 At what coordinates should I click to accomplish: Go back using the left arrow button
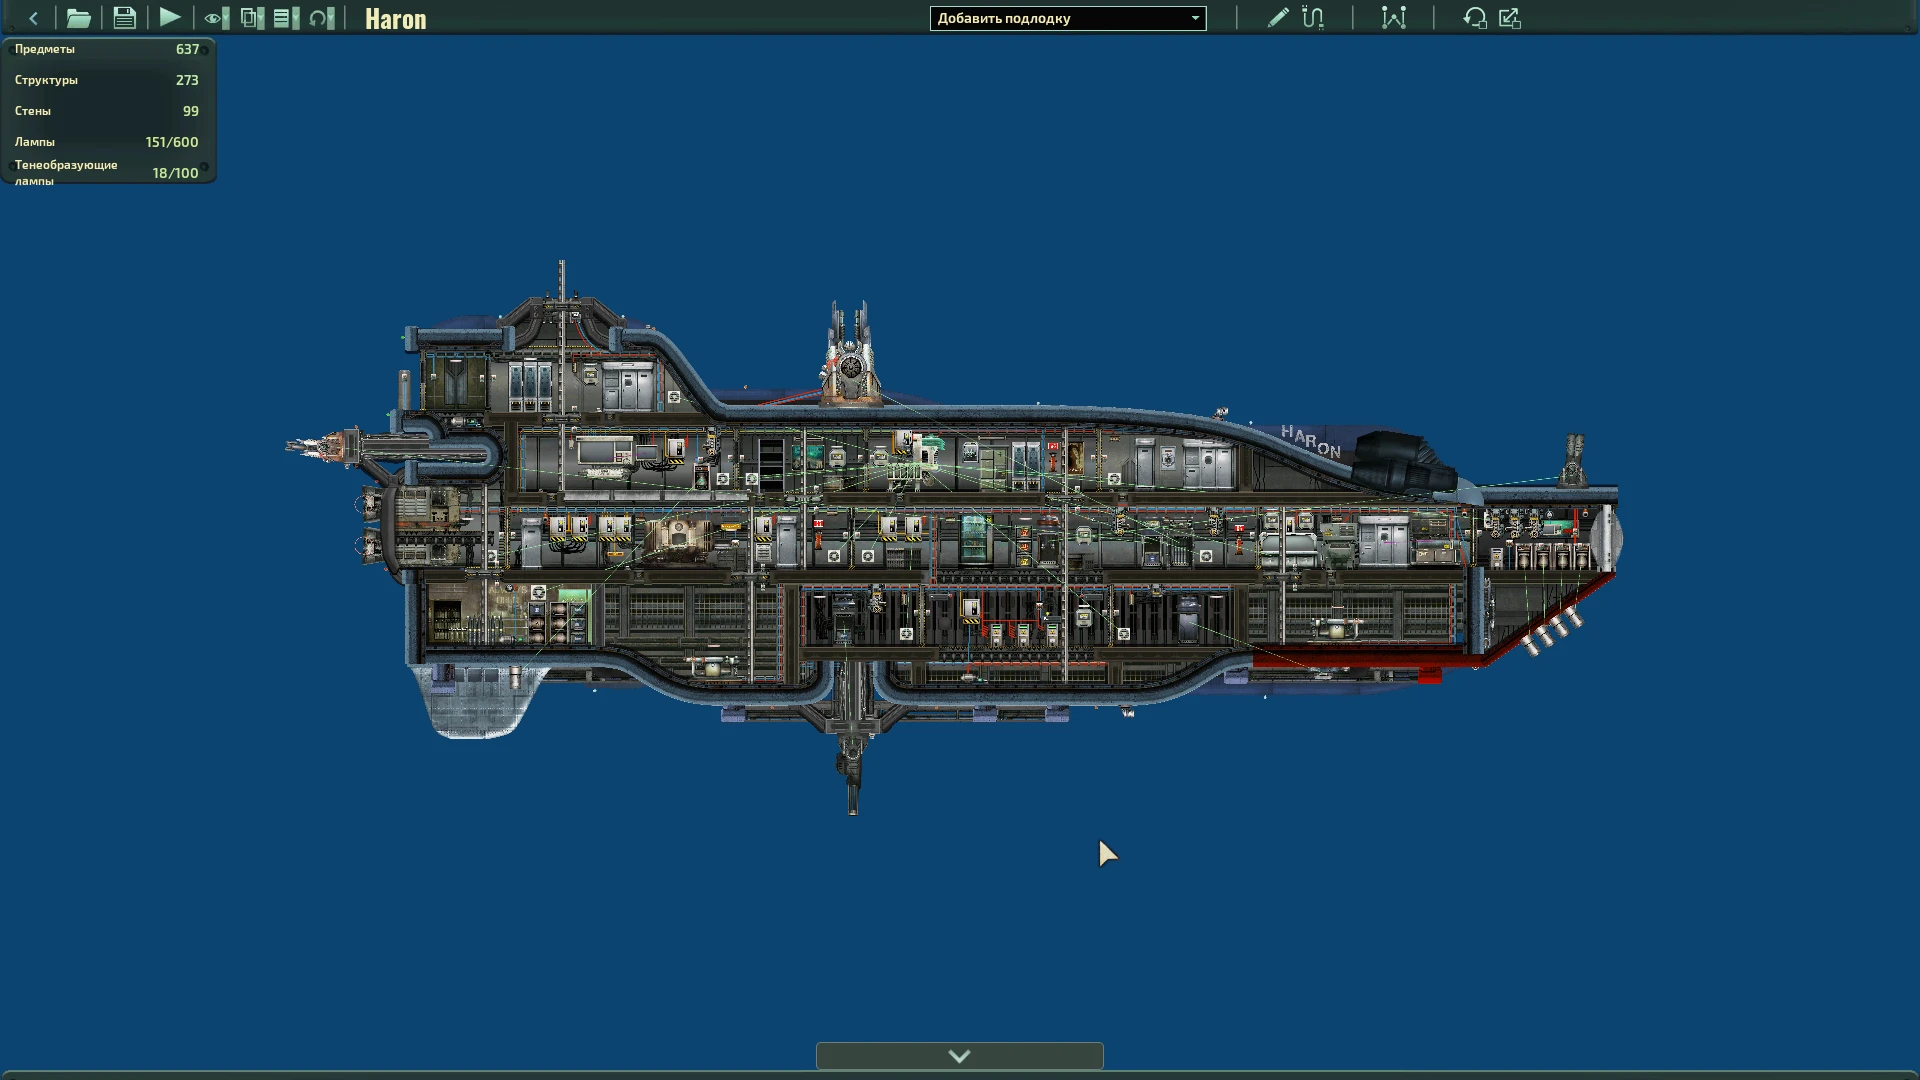[x=33, y=18]
